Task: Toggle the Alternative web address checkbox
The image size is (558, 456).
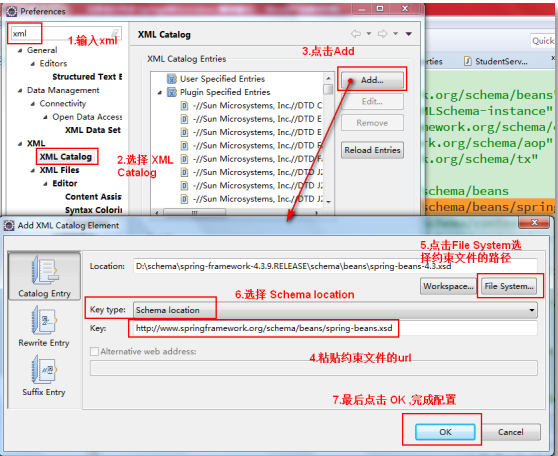Action: click(94, 352)
